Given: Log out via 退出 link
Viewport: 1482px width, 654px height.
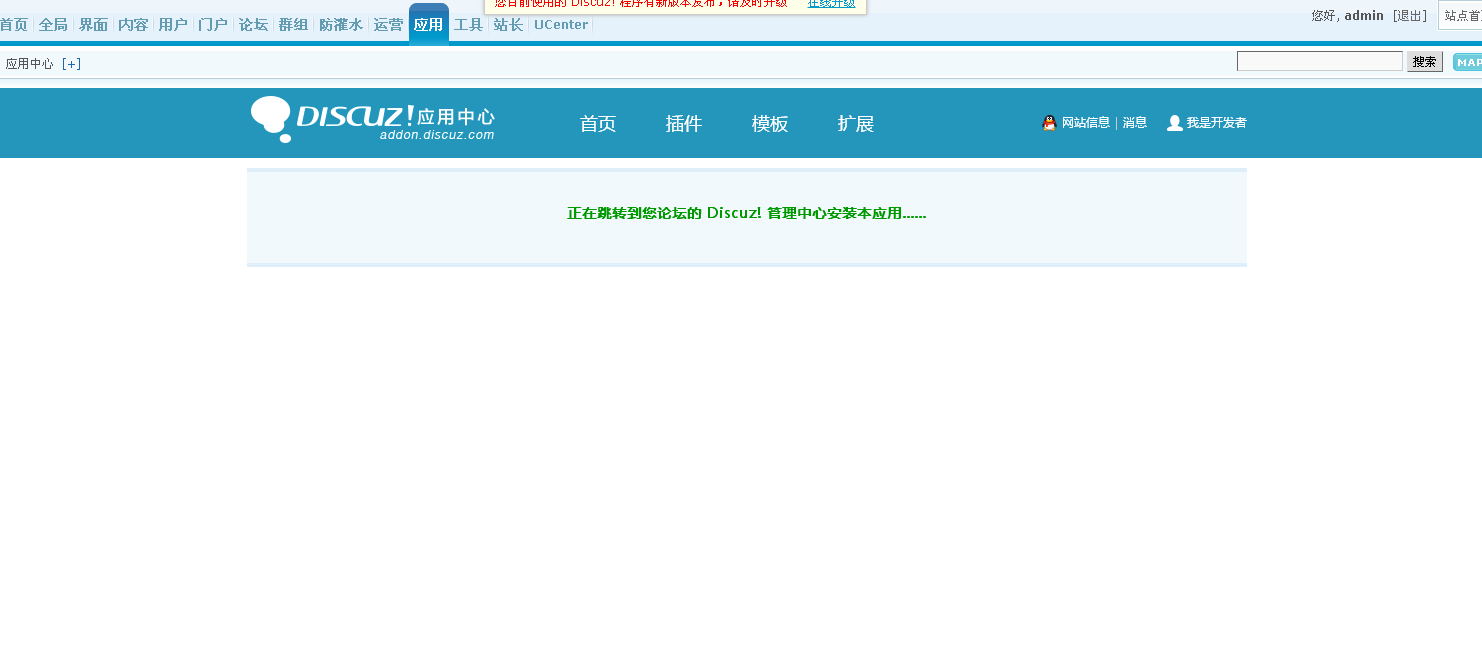Looking at the screenshot, I should pyautogui.click(x=1410, y=16).
